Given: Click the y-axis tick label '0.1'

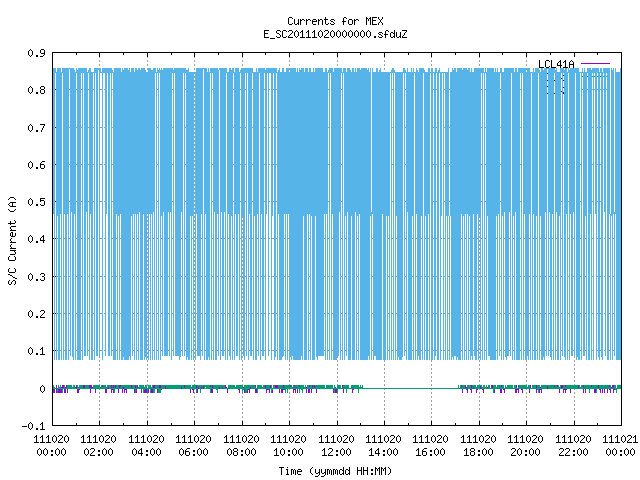Looking at the screenshot, I should coord(36,351).
